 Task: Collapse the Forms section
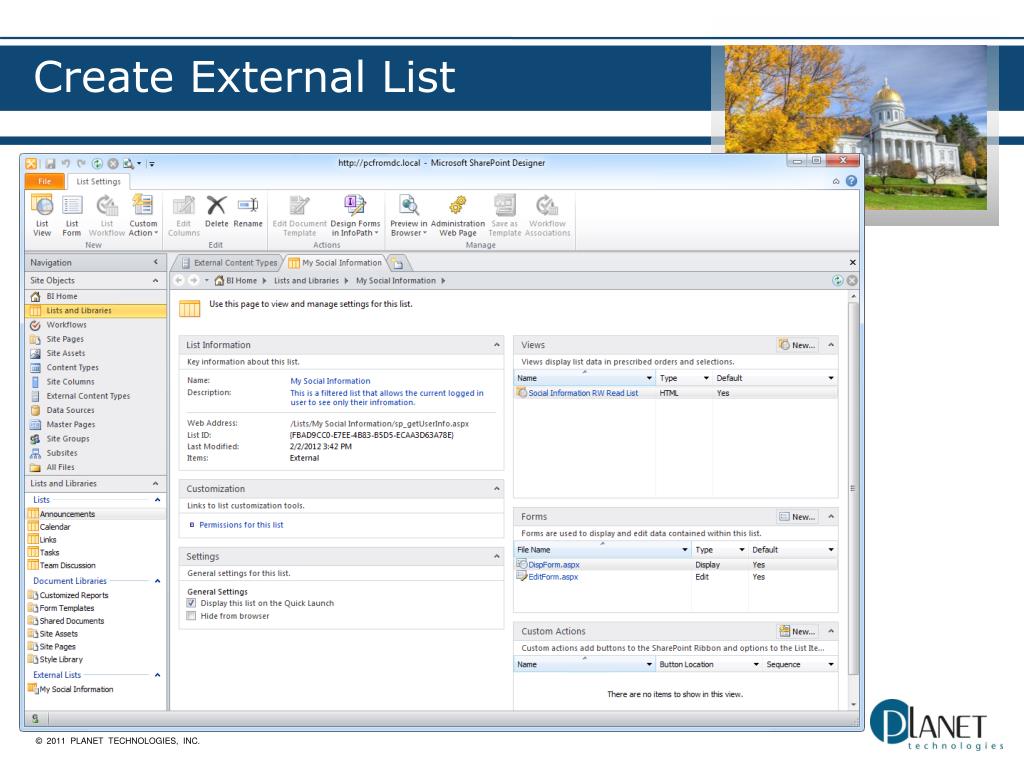coord(831,517)
